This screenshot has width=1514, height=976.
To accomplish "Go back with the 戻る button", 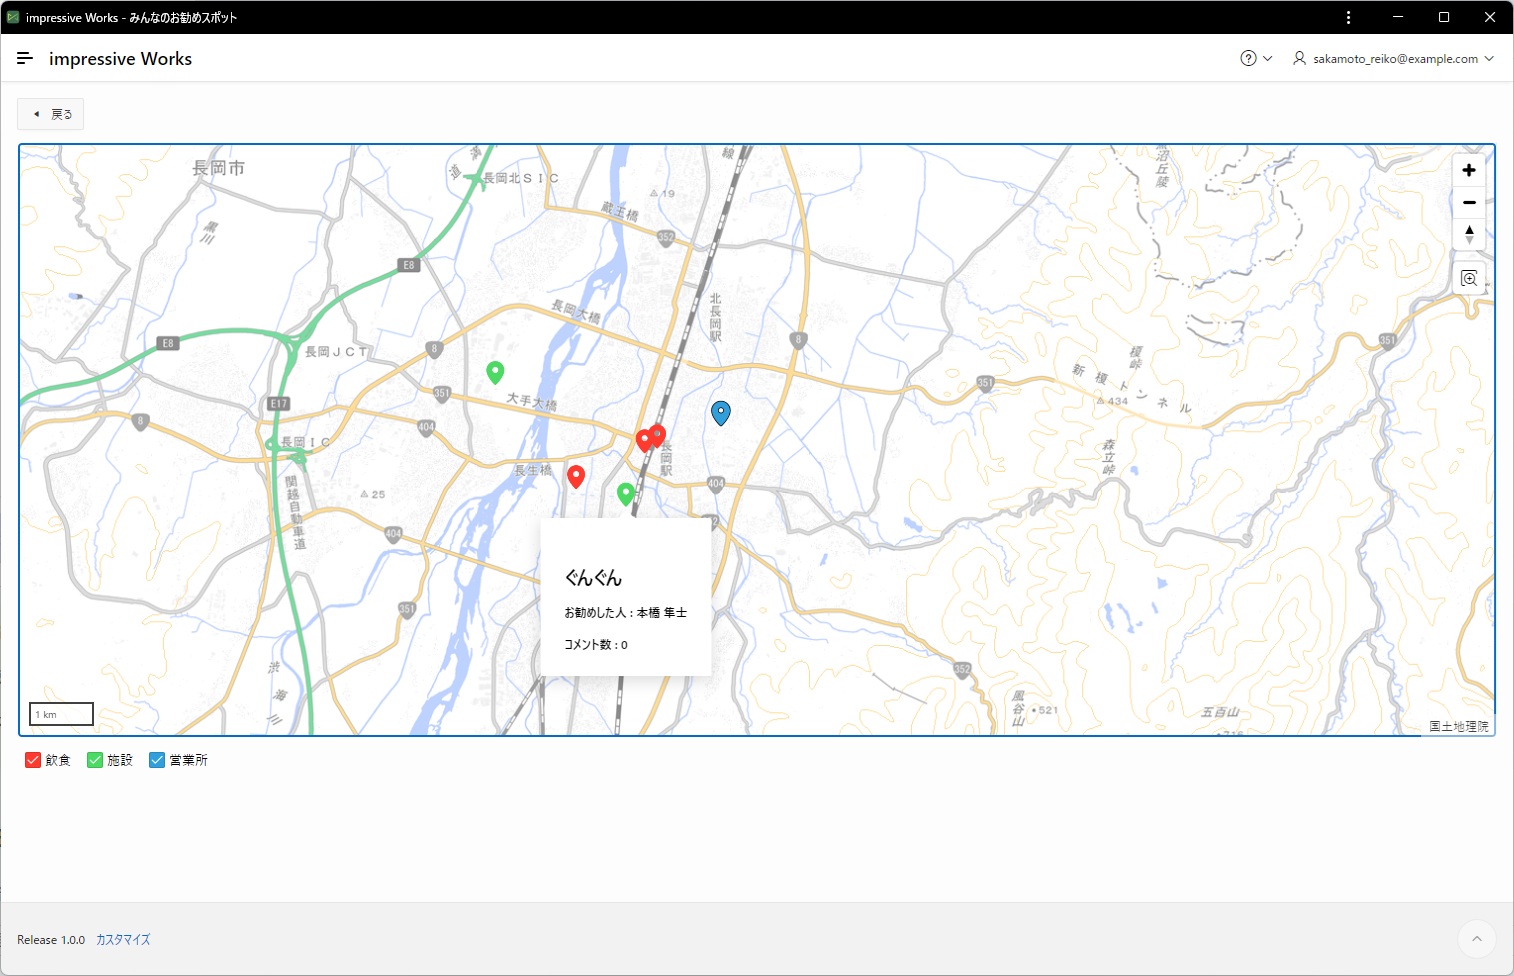I will click(x=51, y=114).
